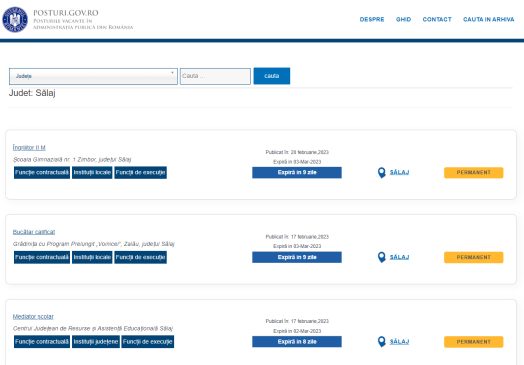Click Expiră în 03-Mar-2023 text, Bucătar card
The height and width of the screenshot is (365, 524).
297,246
